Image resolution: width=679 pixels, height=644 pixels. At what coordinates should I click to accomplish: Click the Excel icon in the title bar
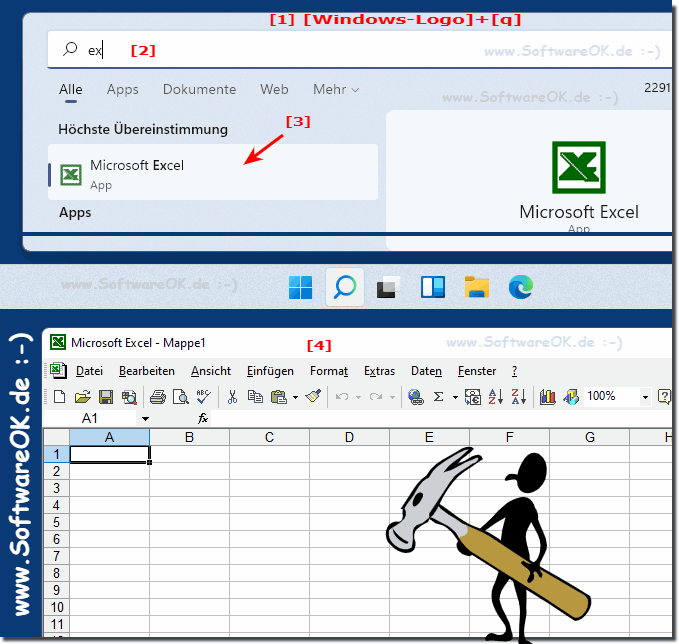click(x=58, y=342)
